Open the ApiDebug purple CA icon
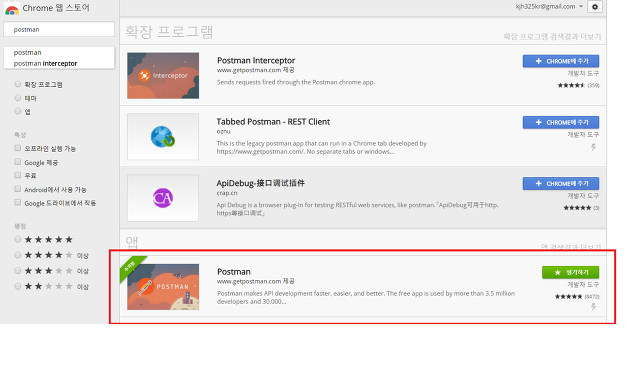Viewport: 630px width, 386px height. click(x=163, y=198)
